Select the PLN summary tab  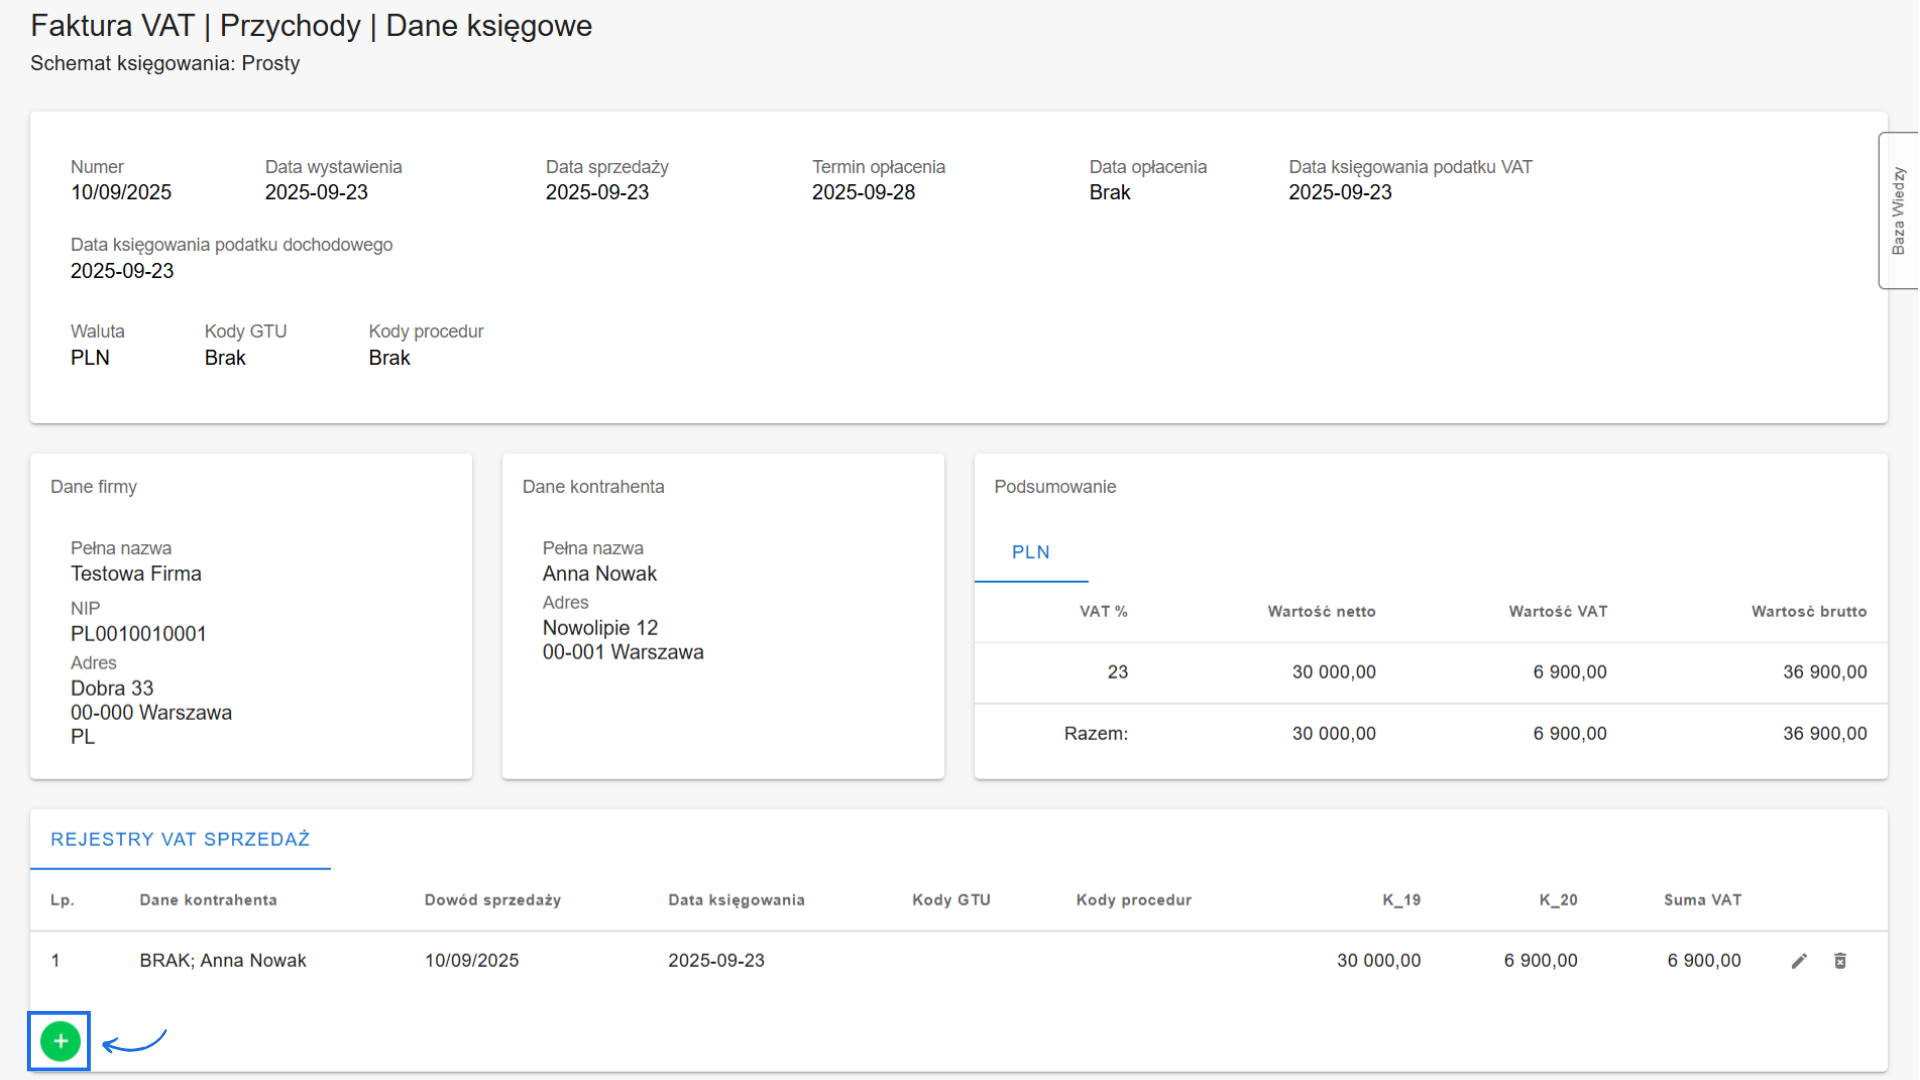(x=1030, y=552)
